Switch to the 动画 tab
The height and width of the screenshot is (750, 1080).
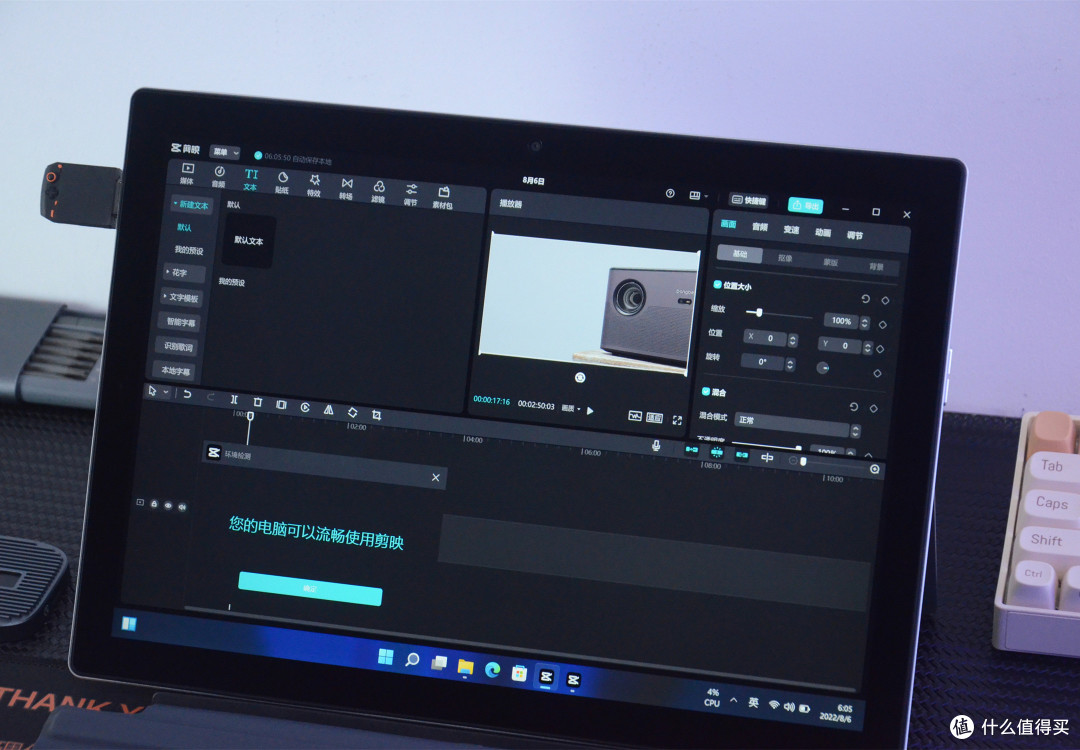pyautogui.click(x=823, y=233)
